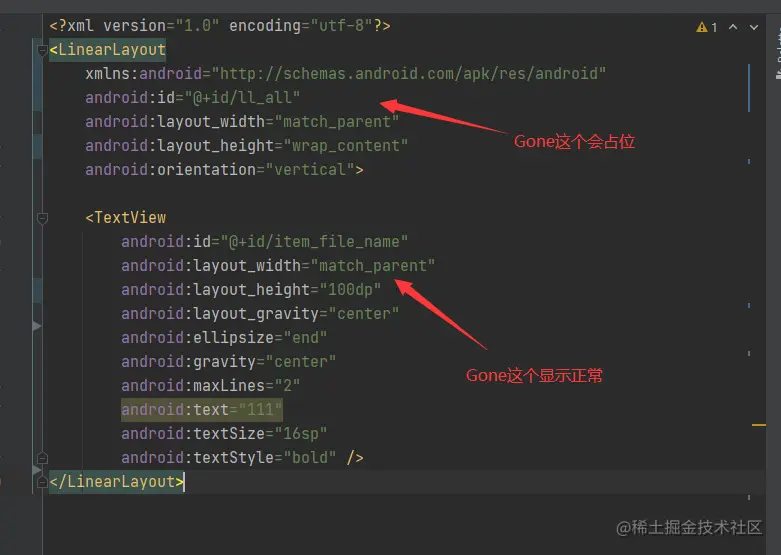Screen dimensions: 781x555
Task: Select the "@+id/ll_all" id value
Action: pyautogui.click(x=242, y=98)
